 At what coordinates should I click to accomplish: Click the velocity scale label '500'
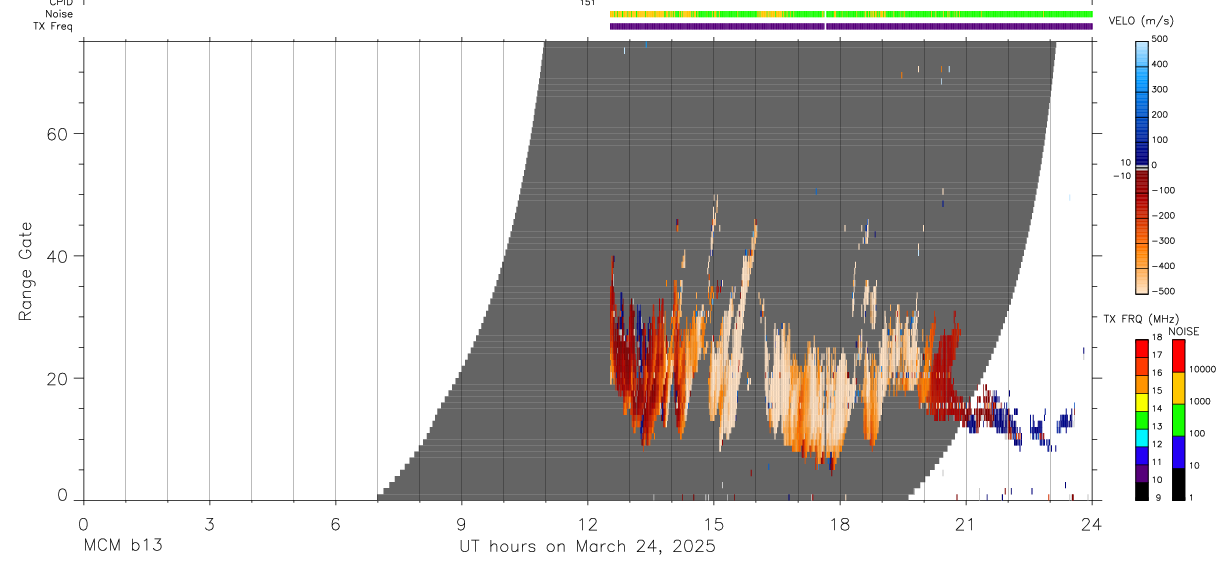point(1160,39)
